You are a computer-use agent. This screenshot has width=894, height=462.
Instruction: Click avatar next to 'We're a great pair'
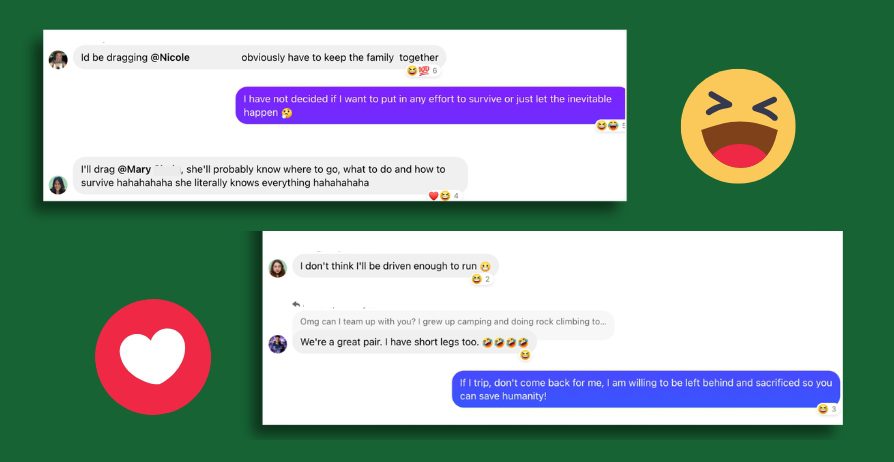click(x=278, y=344)
